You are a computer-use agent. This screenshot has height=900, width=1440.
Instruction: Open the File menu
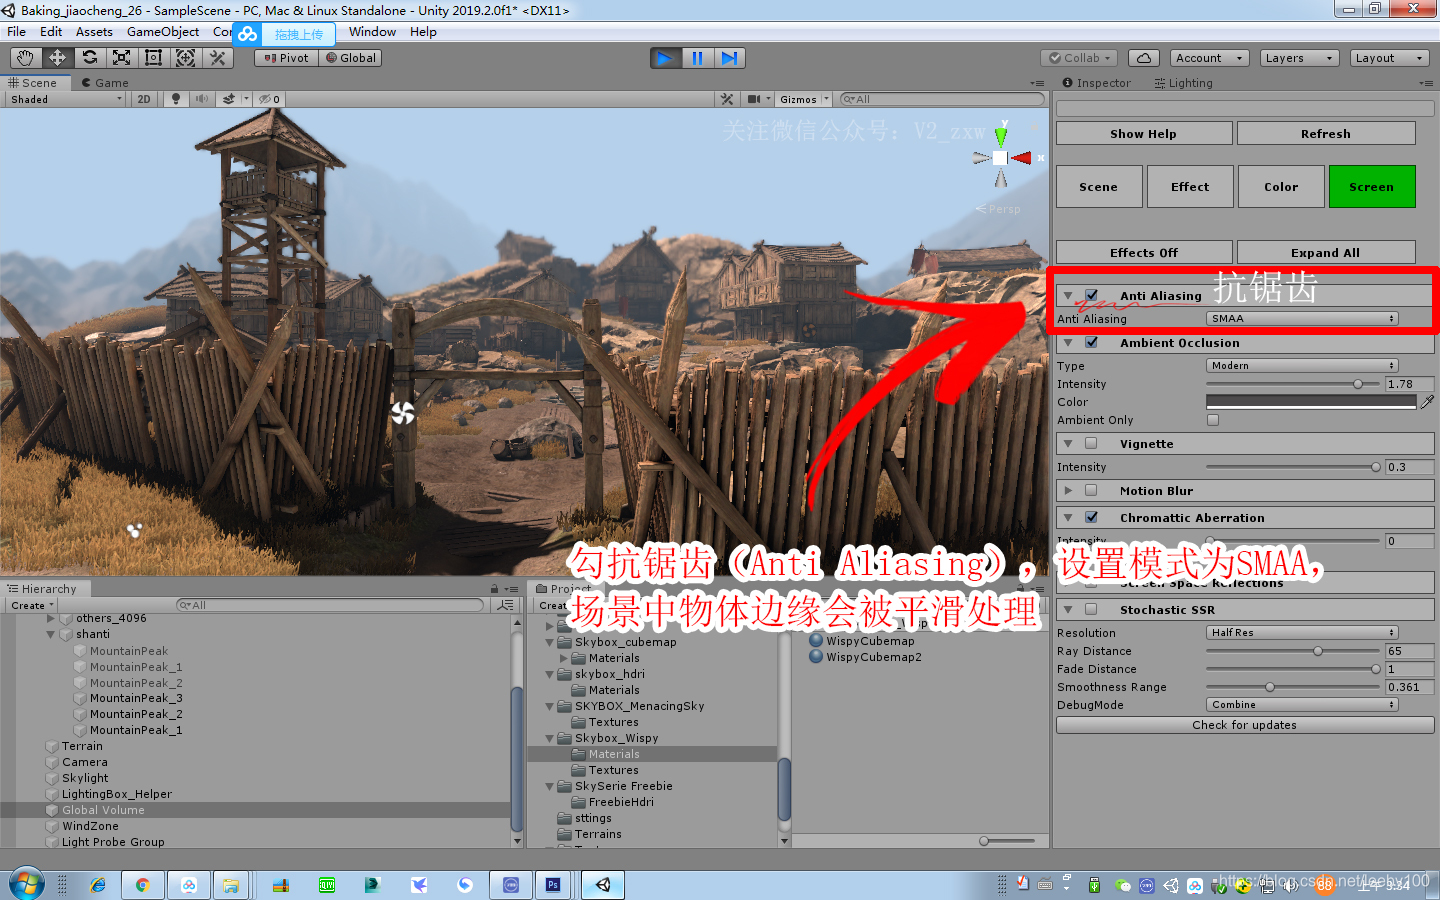17,32
